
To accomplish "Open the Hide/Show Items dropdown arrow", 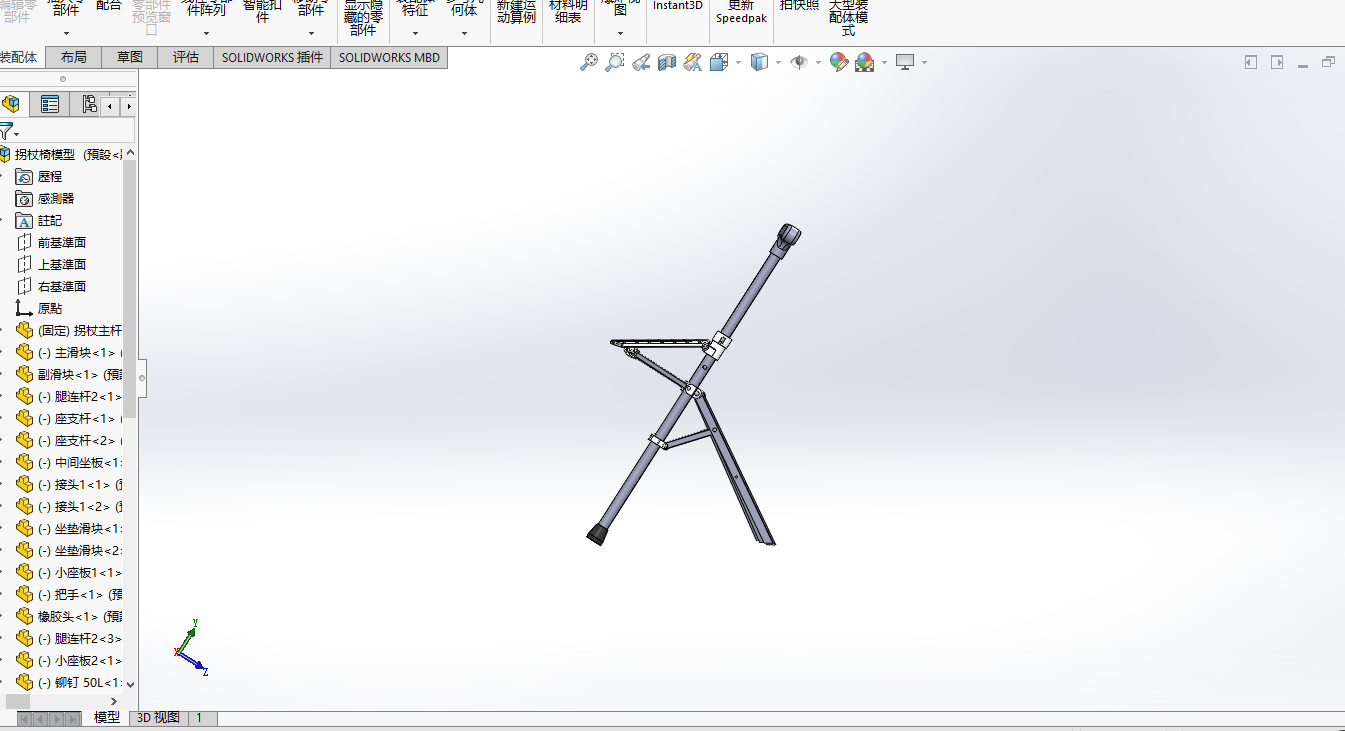I will point(818,62).
